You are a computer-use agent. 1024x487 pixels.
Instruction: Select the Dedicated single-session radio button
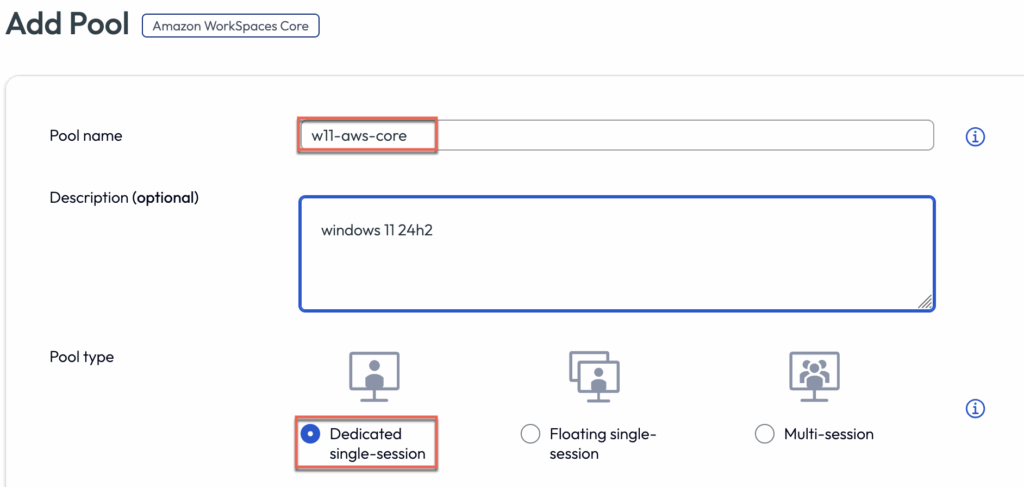coord(310,434)
